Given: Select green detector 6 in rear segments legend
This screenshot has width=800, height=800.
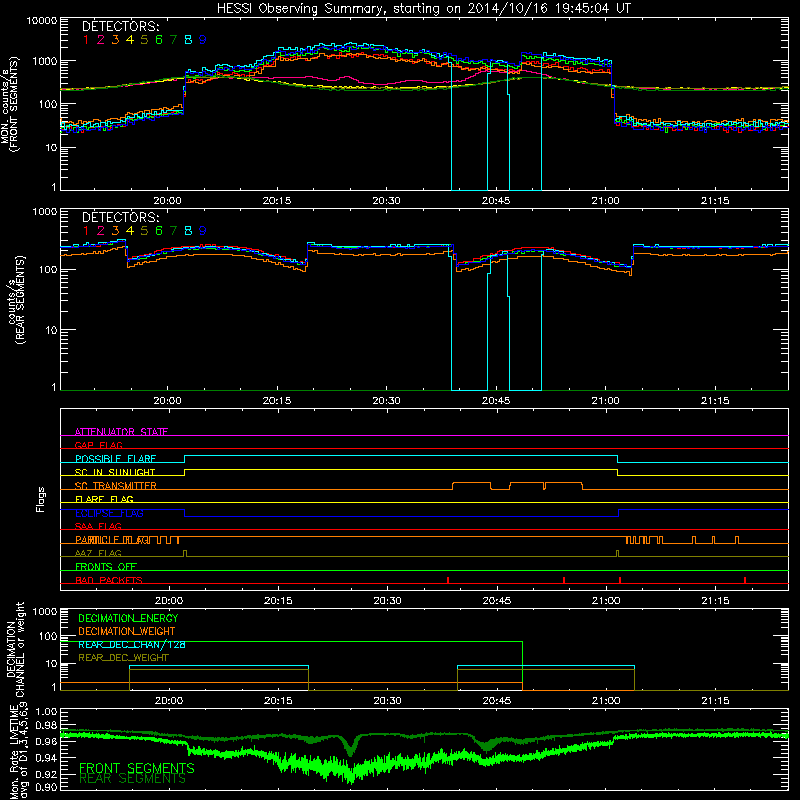Looking at the screenshot, I should tap(159, 231).
